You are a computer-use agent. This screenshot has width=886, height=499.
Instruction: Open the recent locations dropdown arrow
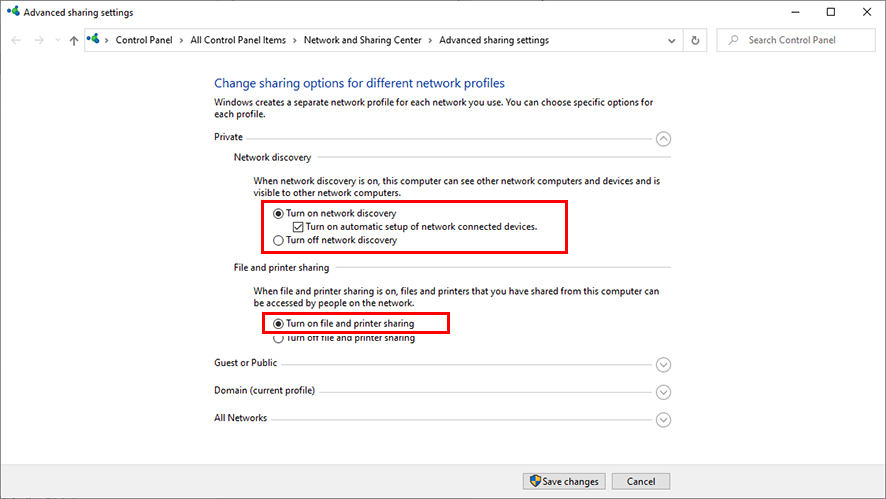pos(58,40)
